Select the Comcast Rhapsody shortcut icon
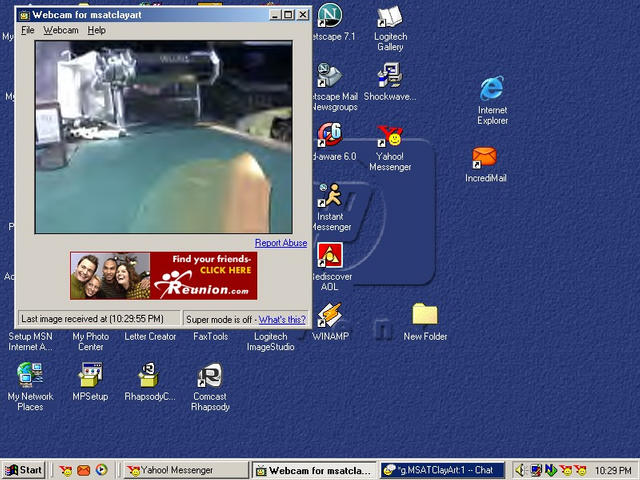This screenshot has height=480, width=640. pos(210,375)
